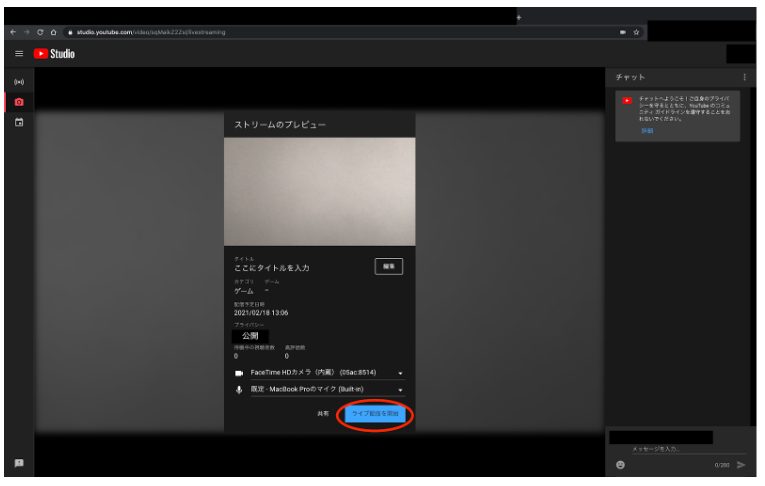Reload the page in the browser

[x=39, y=32]
